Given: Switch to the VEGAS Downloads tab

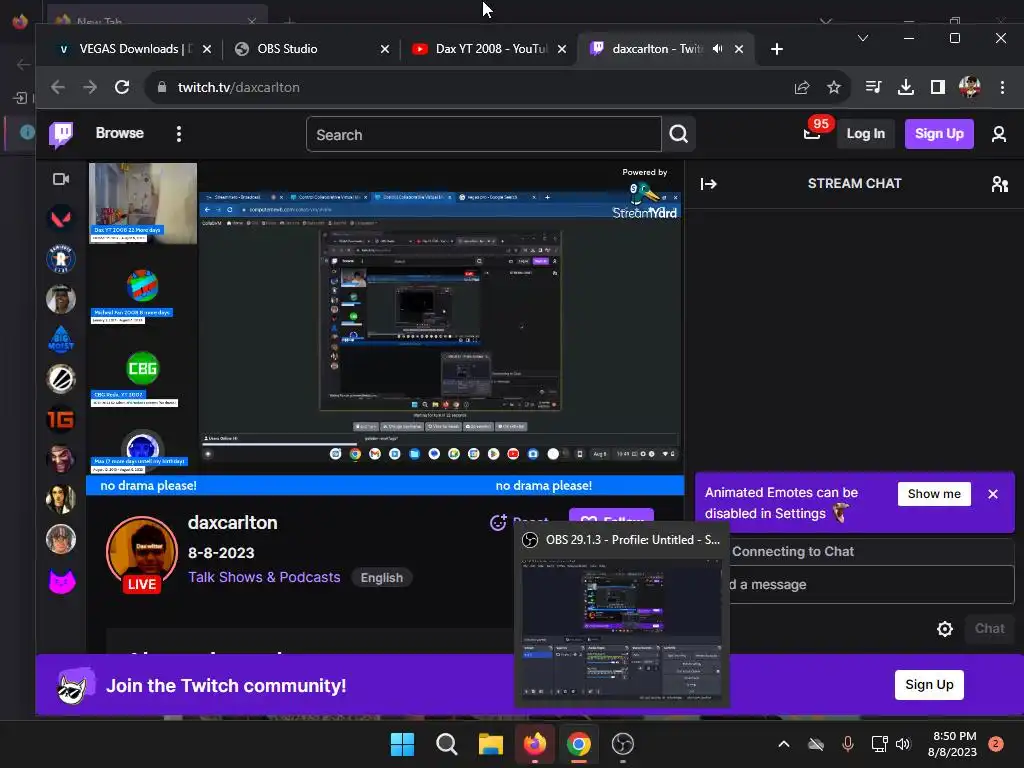Looking at the screenshot, I should (x=134, y=49).
